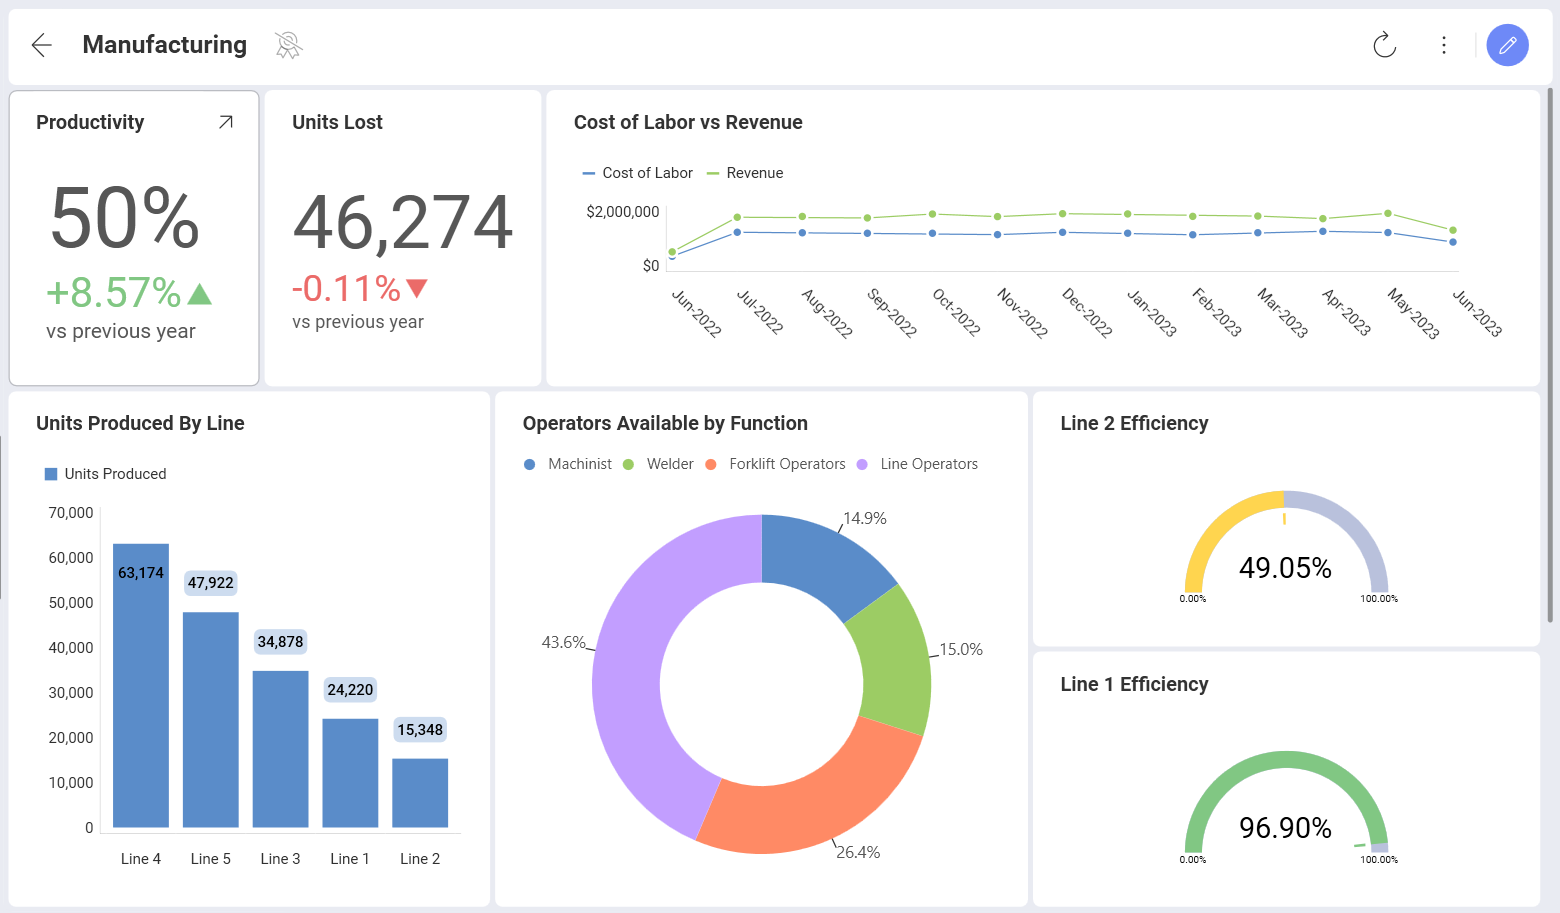Click the Line 2 Efficiency title

(x=1134, y=423)
